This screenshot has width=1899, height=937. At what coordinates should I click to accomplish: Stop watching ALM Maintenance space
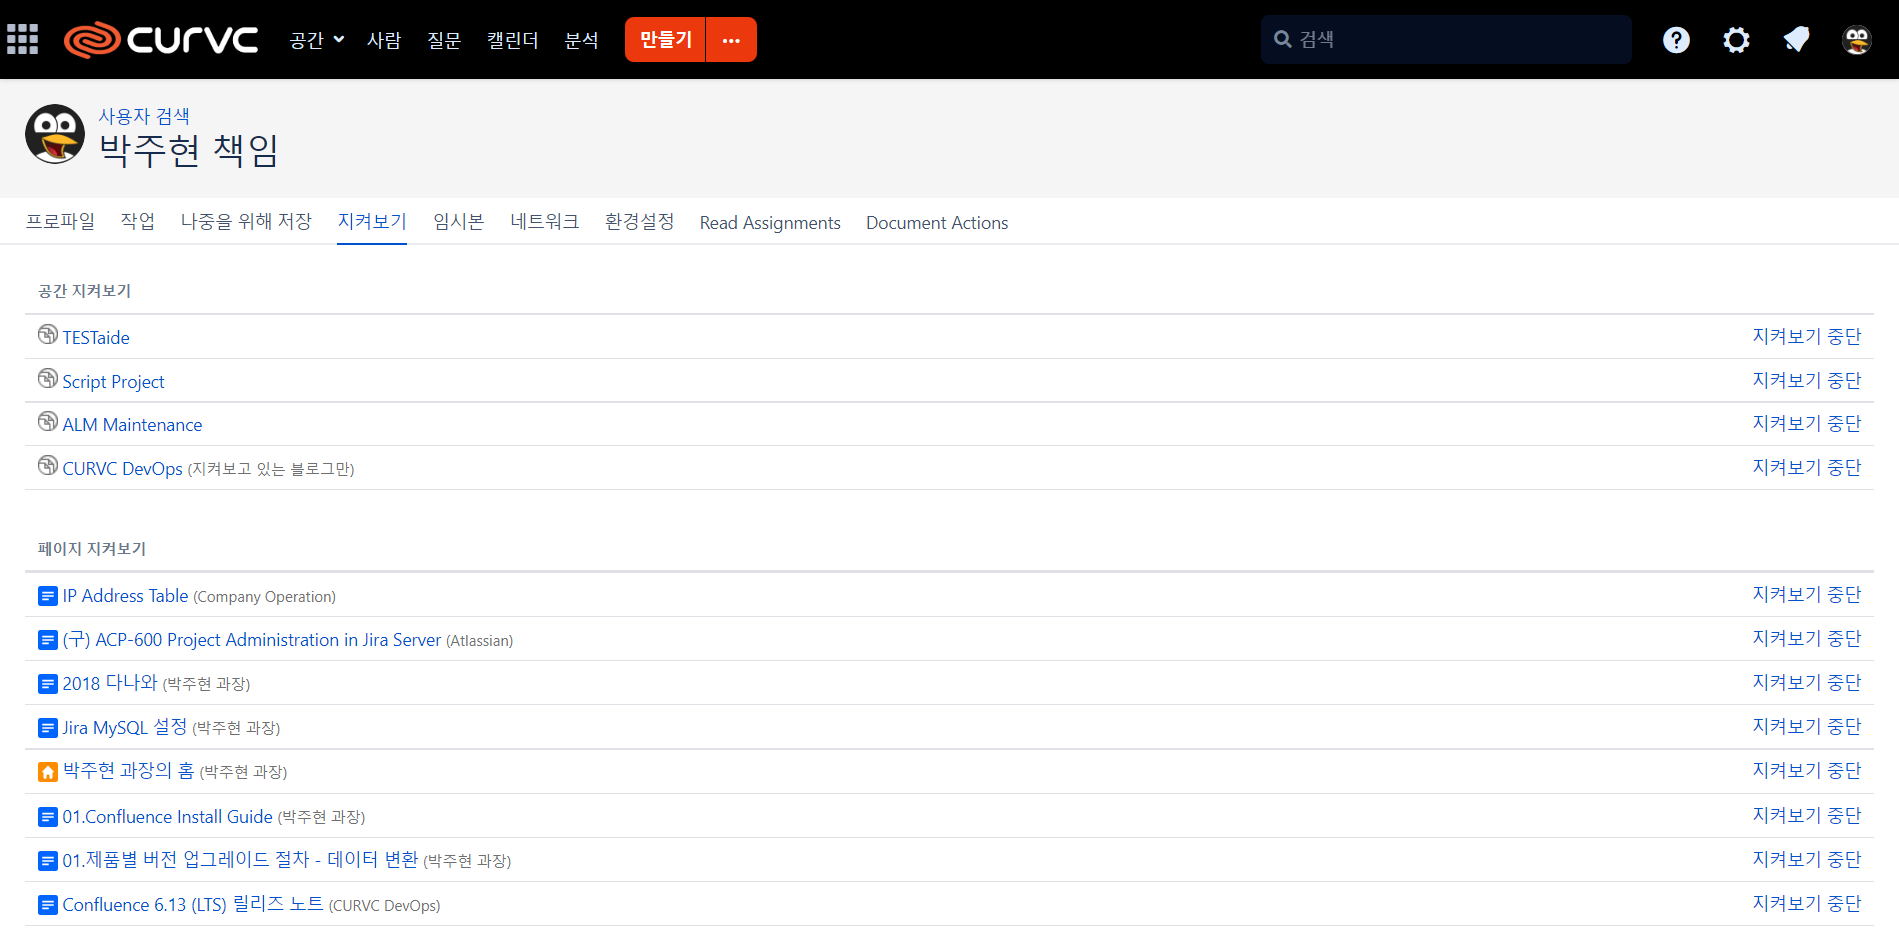tap(1807, 423)
